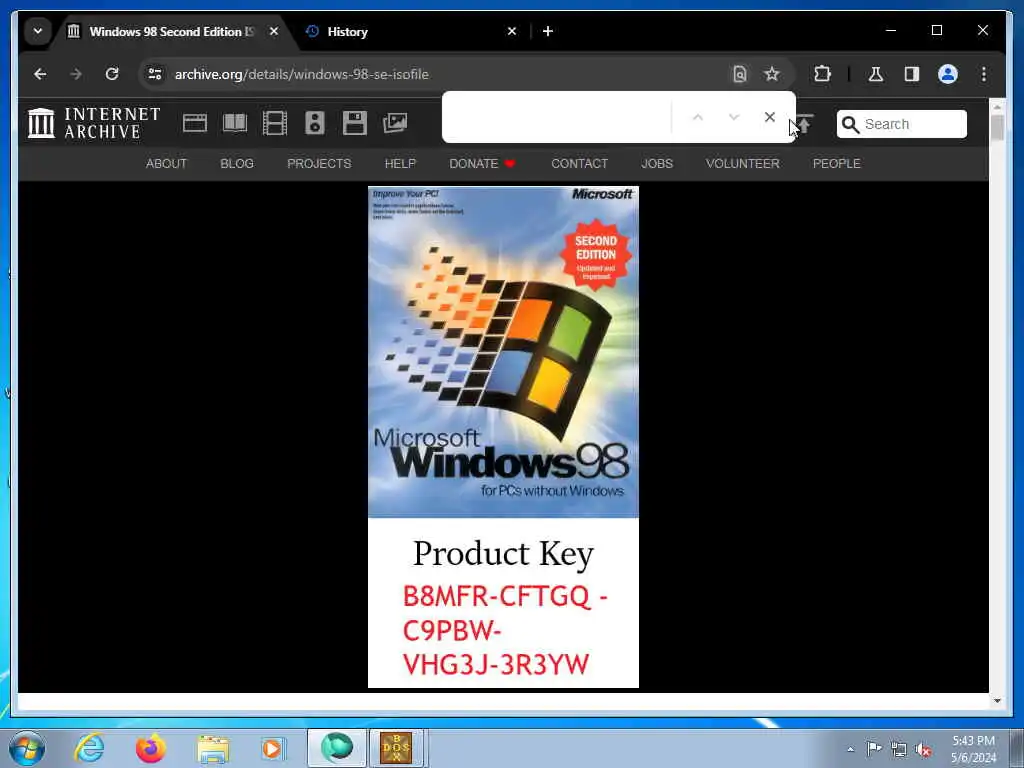Open the DONATE link
Image resolution: width=1024 pixels, height=768 pixels.
click(x=482, y=164)
